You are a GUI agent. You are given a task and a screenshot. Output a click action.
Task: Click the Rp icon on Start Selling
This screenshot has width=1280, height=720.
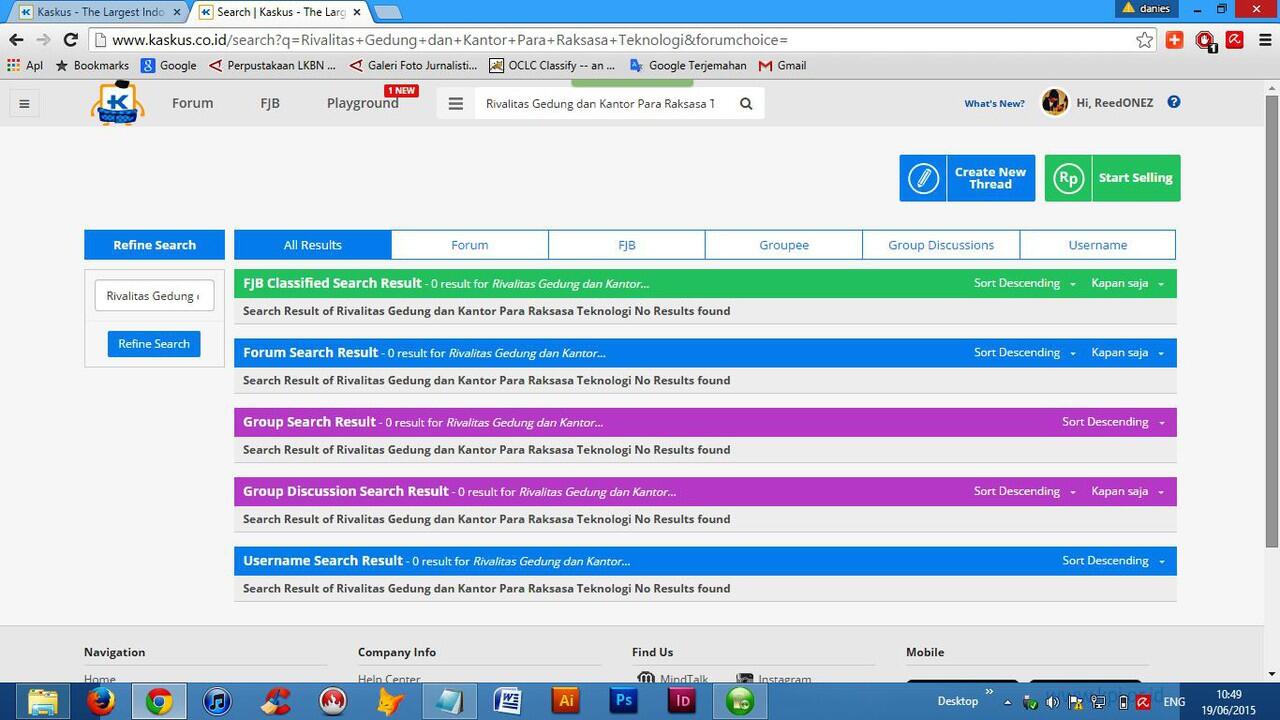coord(1068,178)
